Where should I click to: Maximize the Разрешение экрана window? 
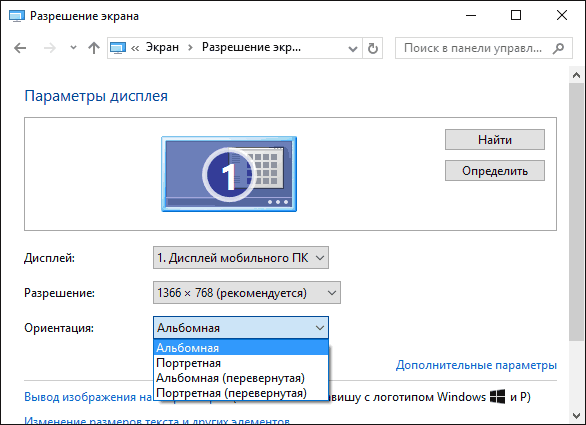pos(516,15)
